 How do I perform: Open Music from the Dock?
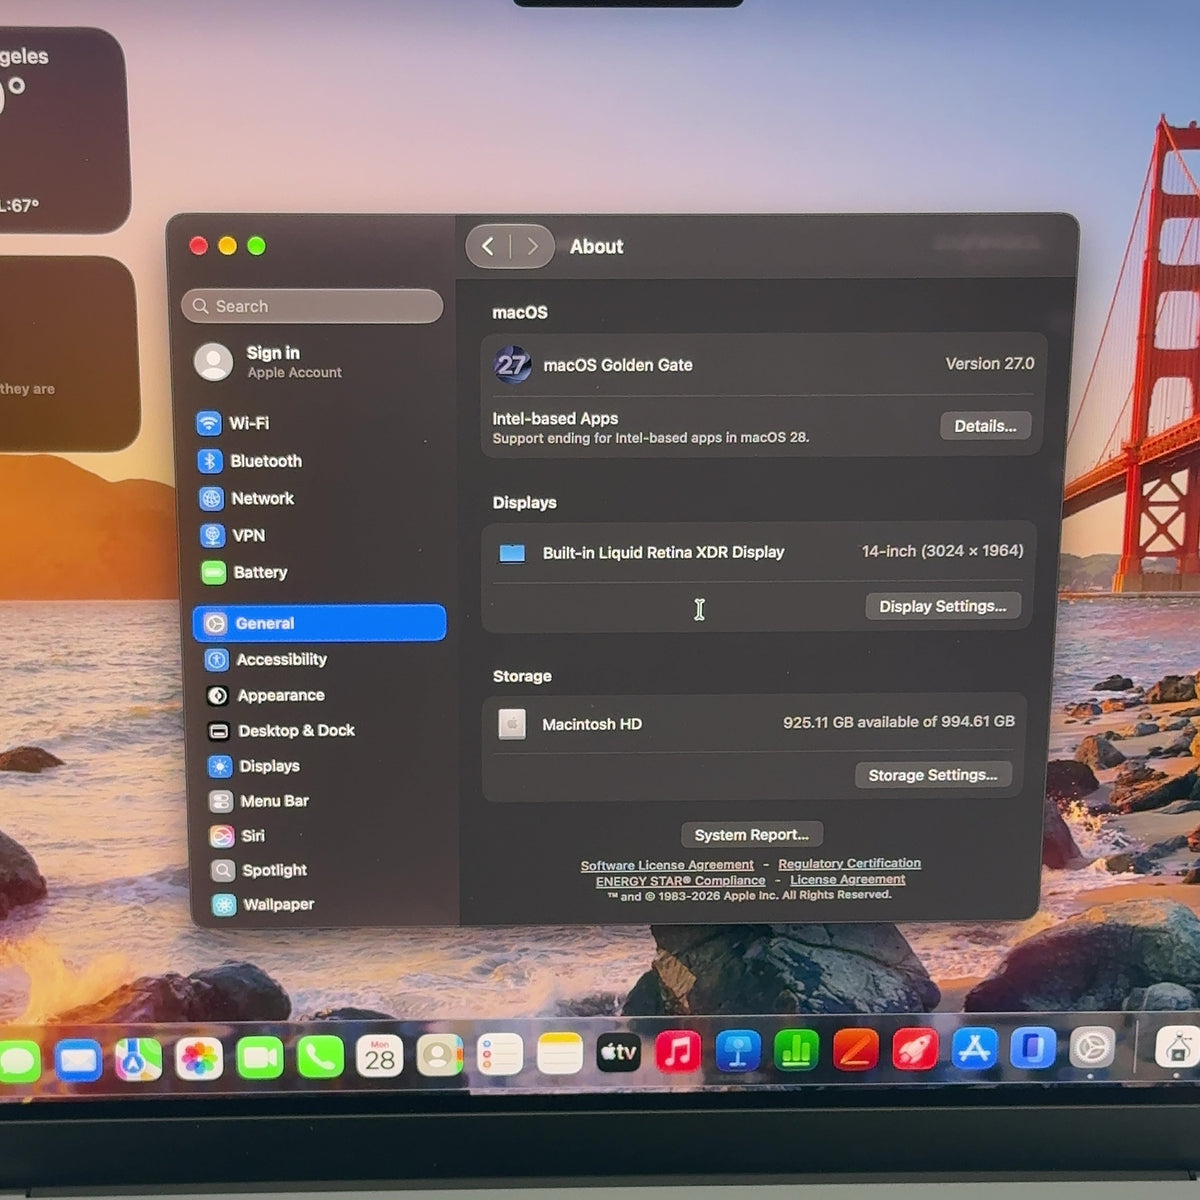(x=678, y=1052)
